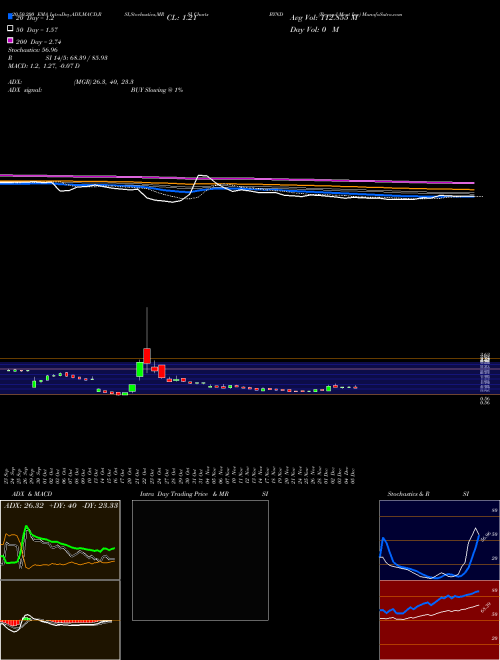
Task: Click the 'Avg Vol' value label
Action: (x=323, y=18)
